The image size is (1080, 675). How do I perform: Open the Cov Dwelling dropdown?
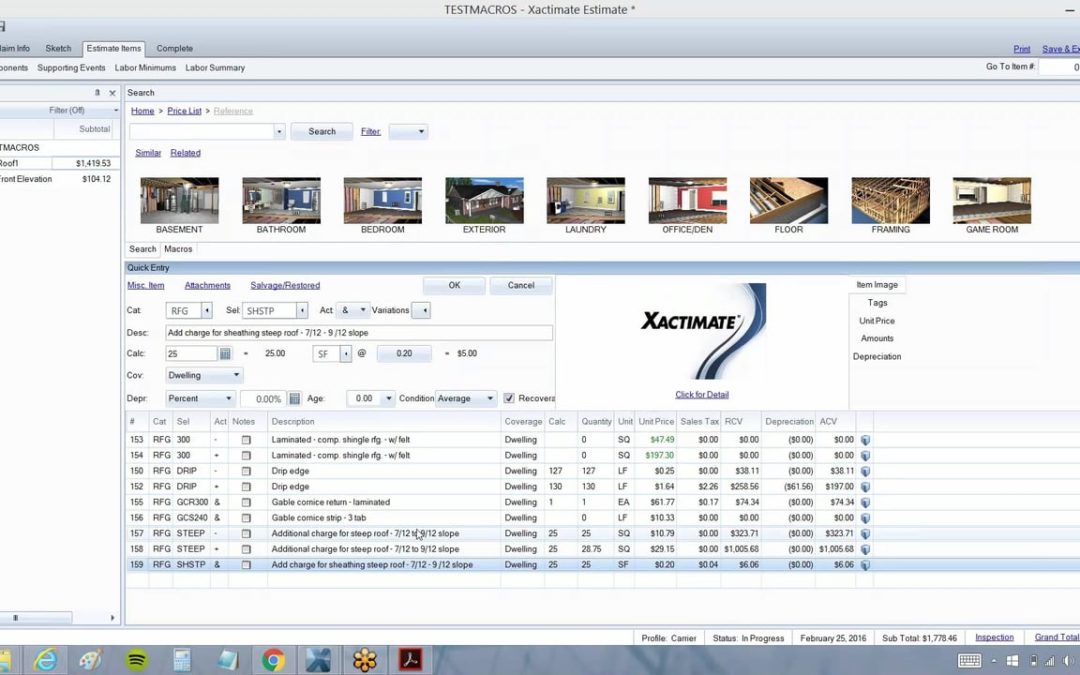(204, 375)
